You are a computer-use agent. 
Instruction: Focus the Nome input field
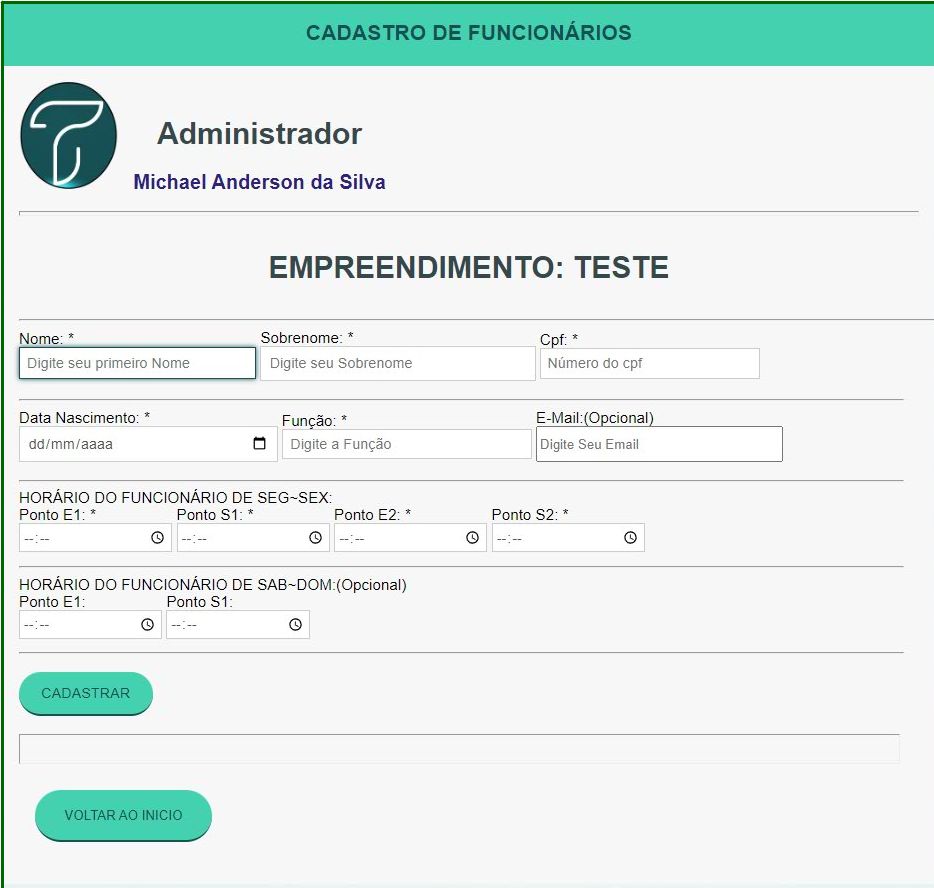click(137, 363)
